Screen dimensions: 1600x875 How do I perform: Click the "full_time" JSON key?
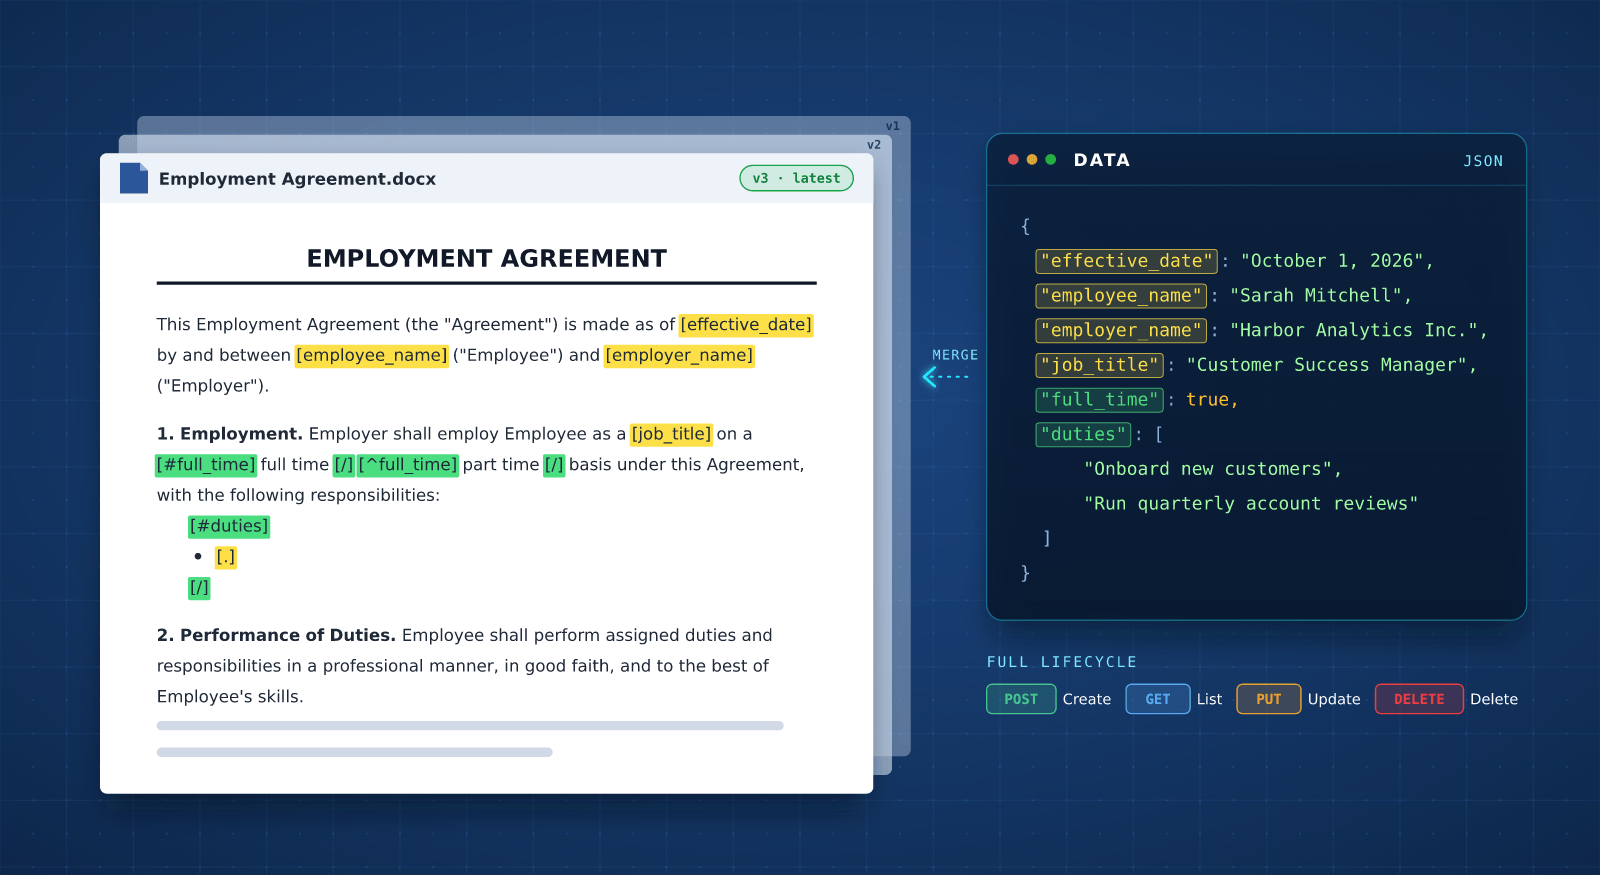pyautogui.click(x=1099, y=400)
